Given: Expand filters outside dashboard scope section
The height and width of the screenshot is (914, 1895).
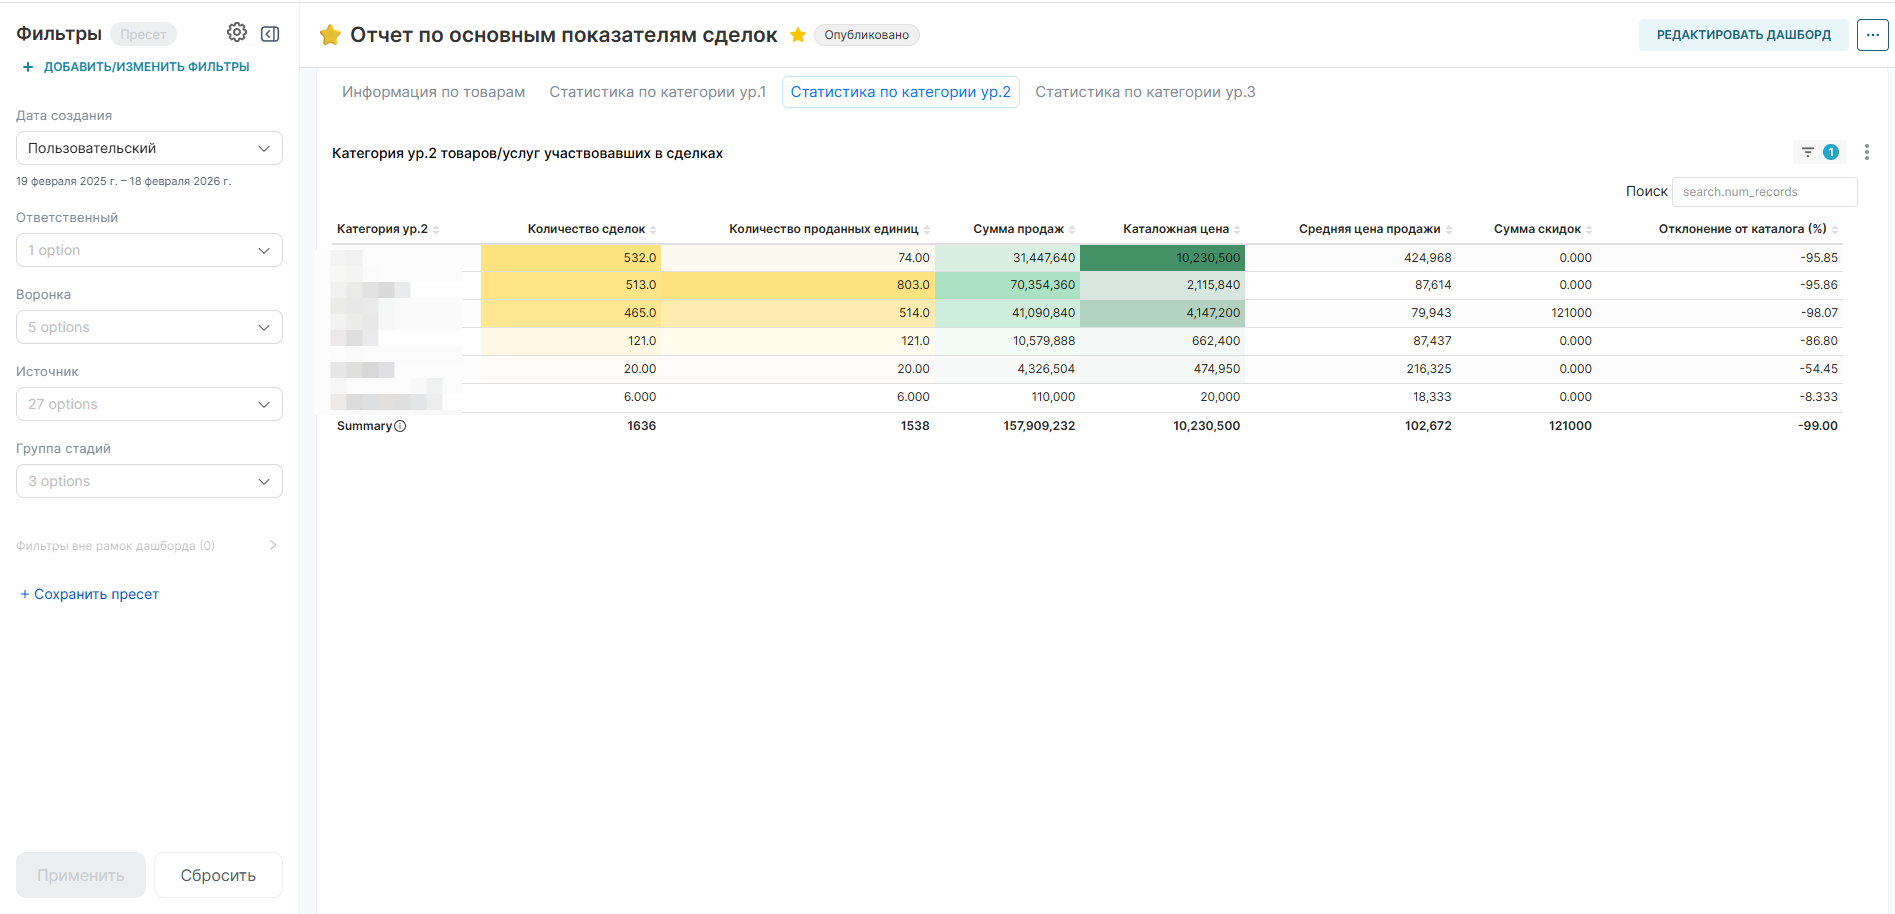Looking at the screenshot, I should coord(273,546).
